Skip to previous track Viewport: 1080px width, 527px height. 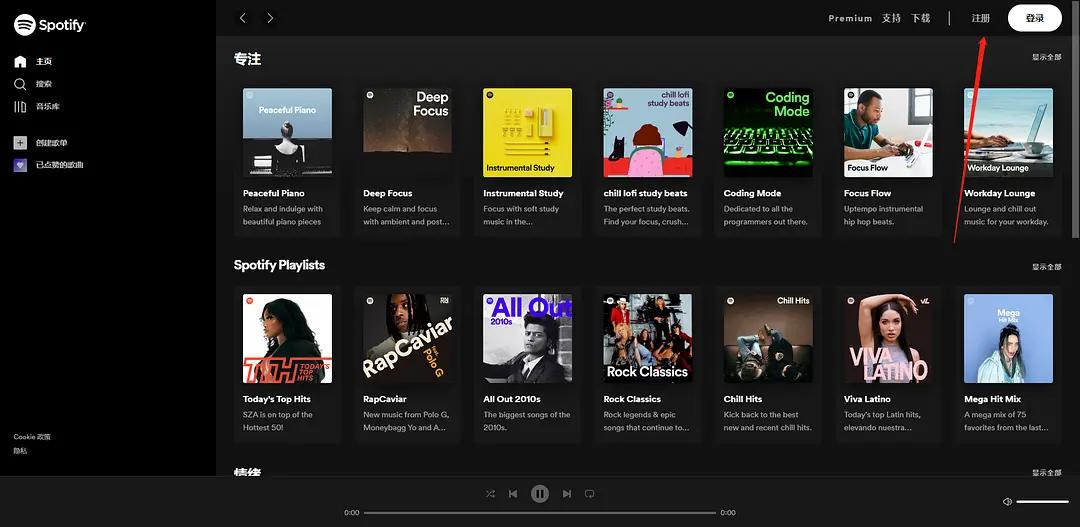point(513,494)
